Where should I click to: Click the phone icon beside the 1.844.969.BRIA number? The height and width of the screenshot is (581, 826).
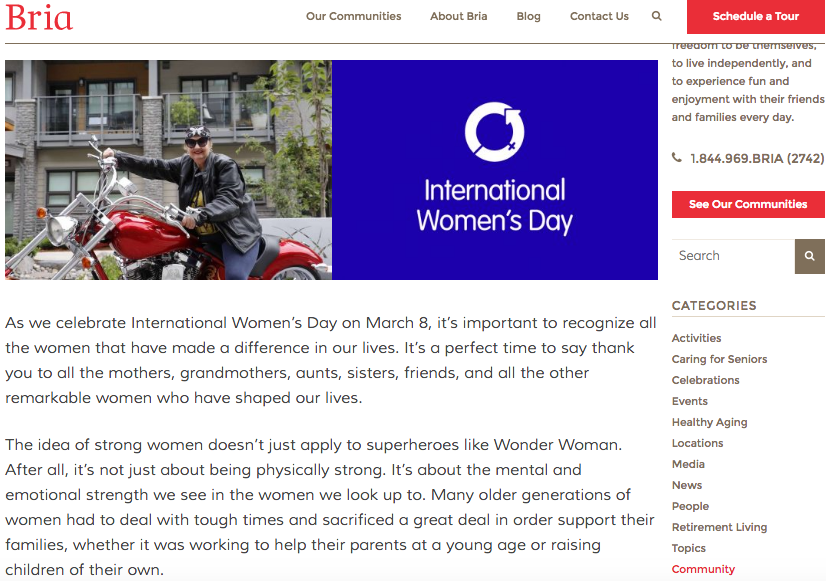677,157
